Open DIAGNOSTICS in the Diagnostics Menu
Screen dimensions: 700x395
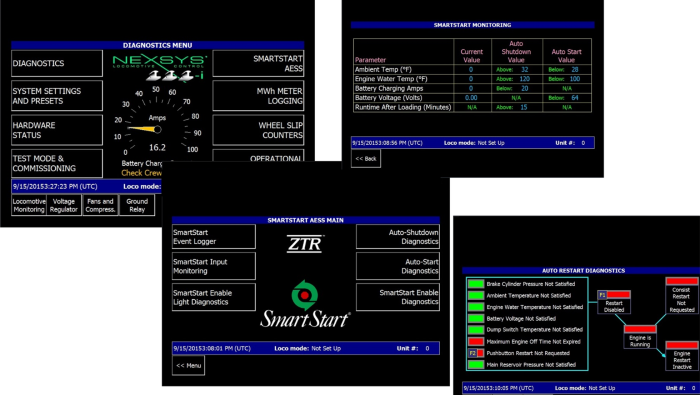point(57,63)
